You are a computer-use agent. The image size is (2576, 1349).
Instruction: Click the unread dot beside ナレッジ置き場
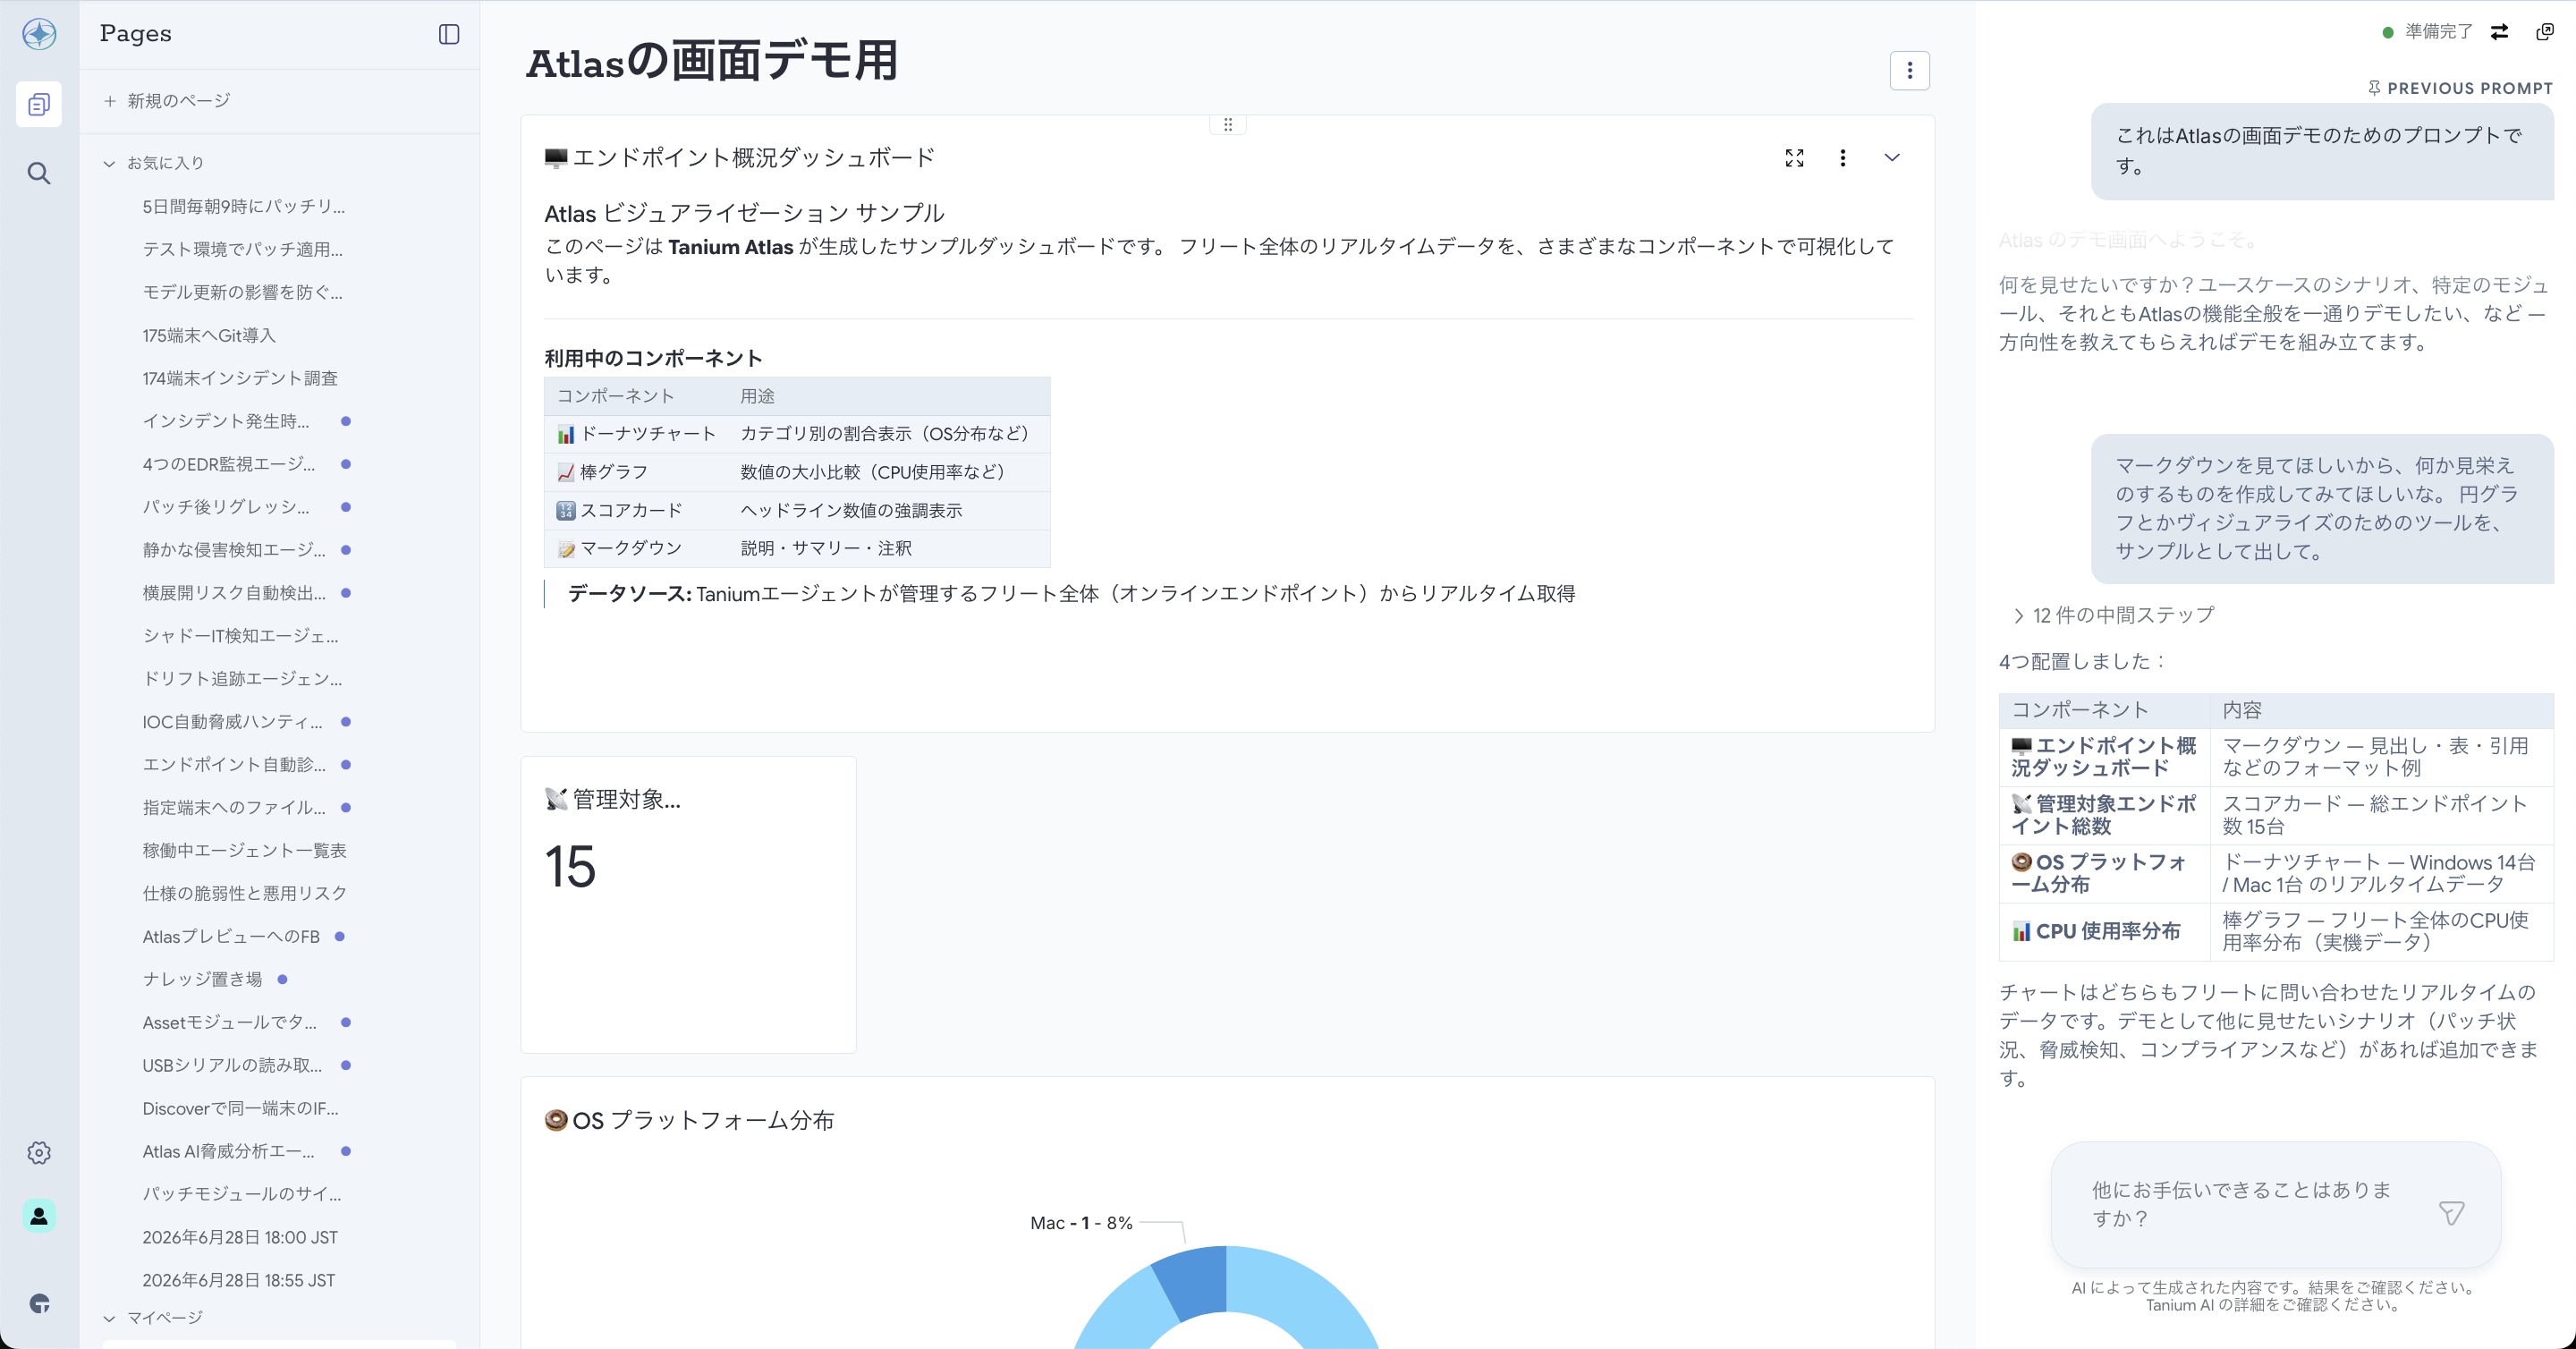(x=282, y=979)
